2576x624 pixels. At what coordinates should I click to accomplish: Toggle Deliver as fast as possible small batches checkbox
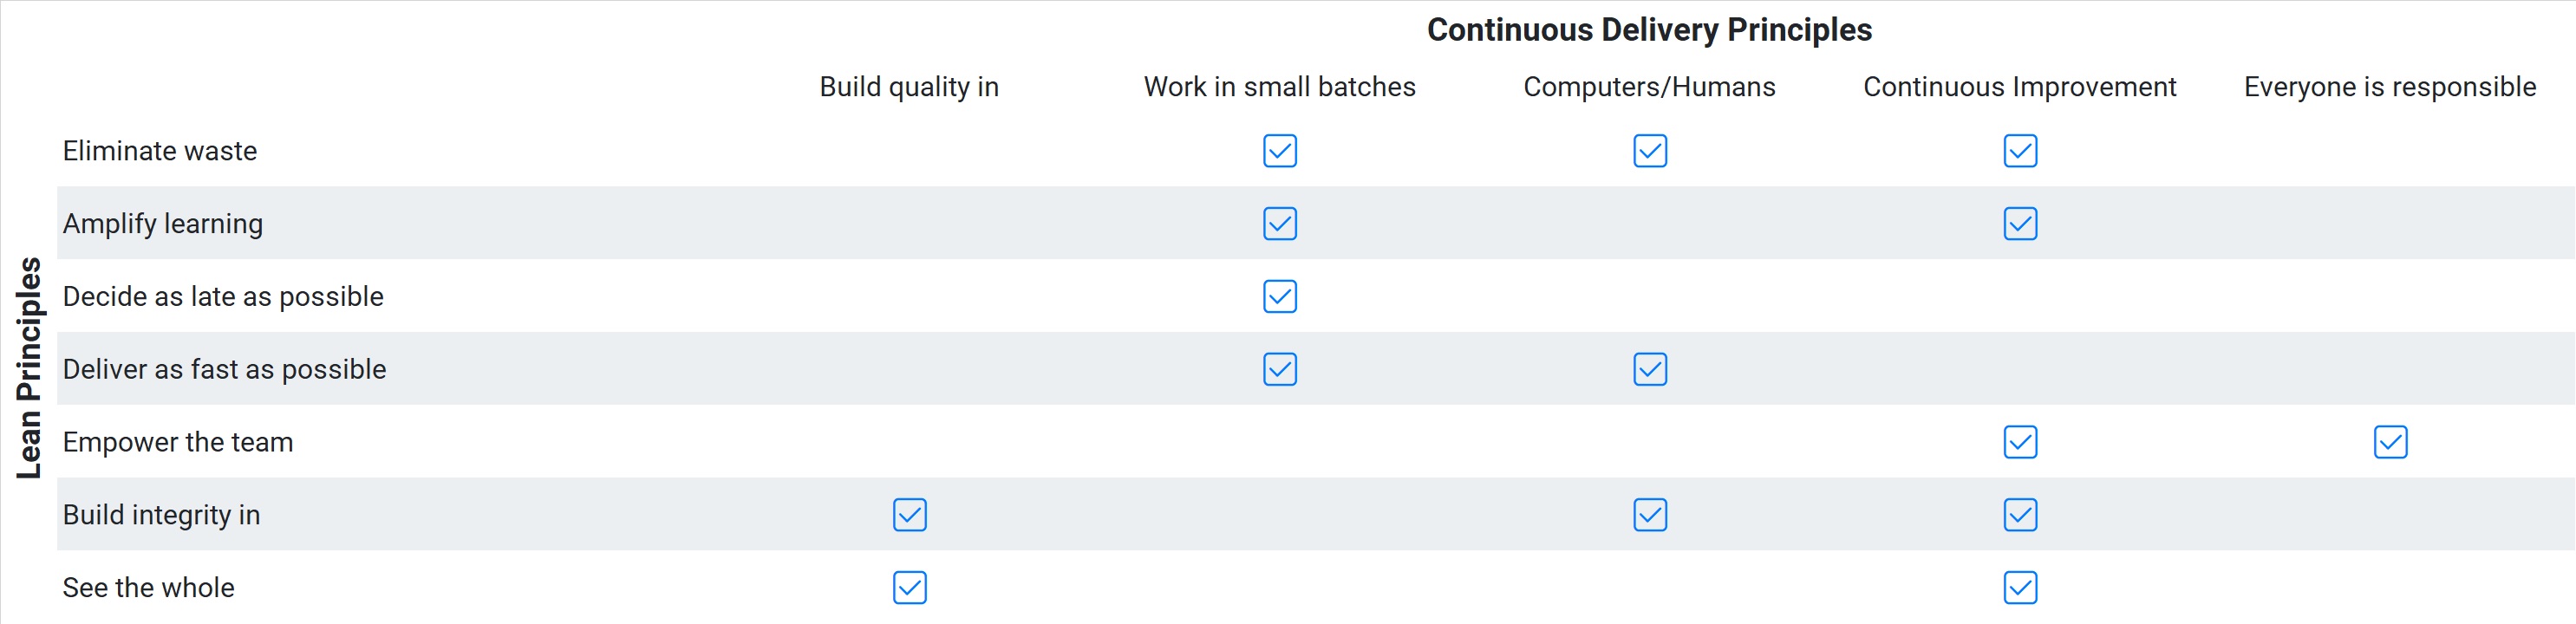click(x=1279, y=370)
